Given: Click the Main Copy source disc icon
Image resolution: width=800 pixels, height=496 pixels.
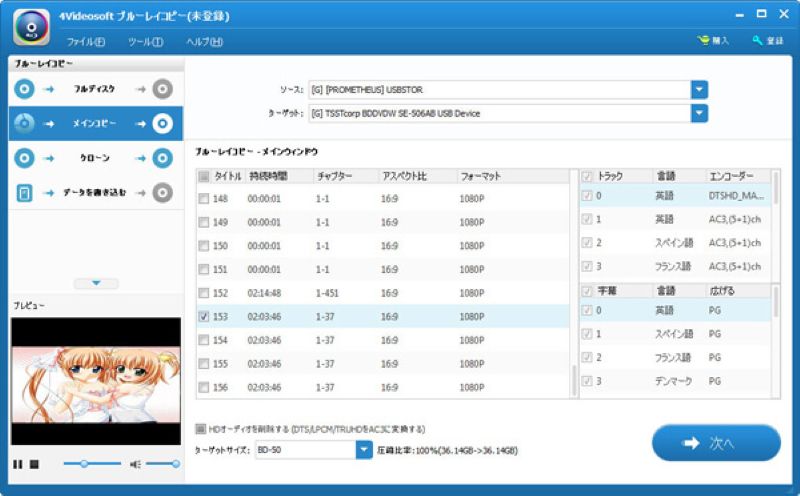Looking at the screenshot, I should tap(24, 123).
